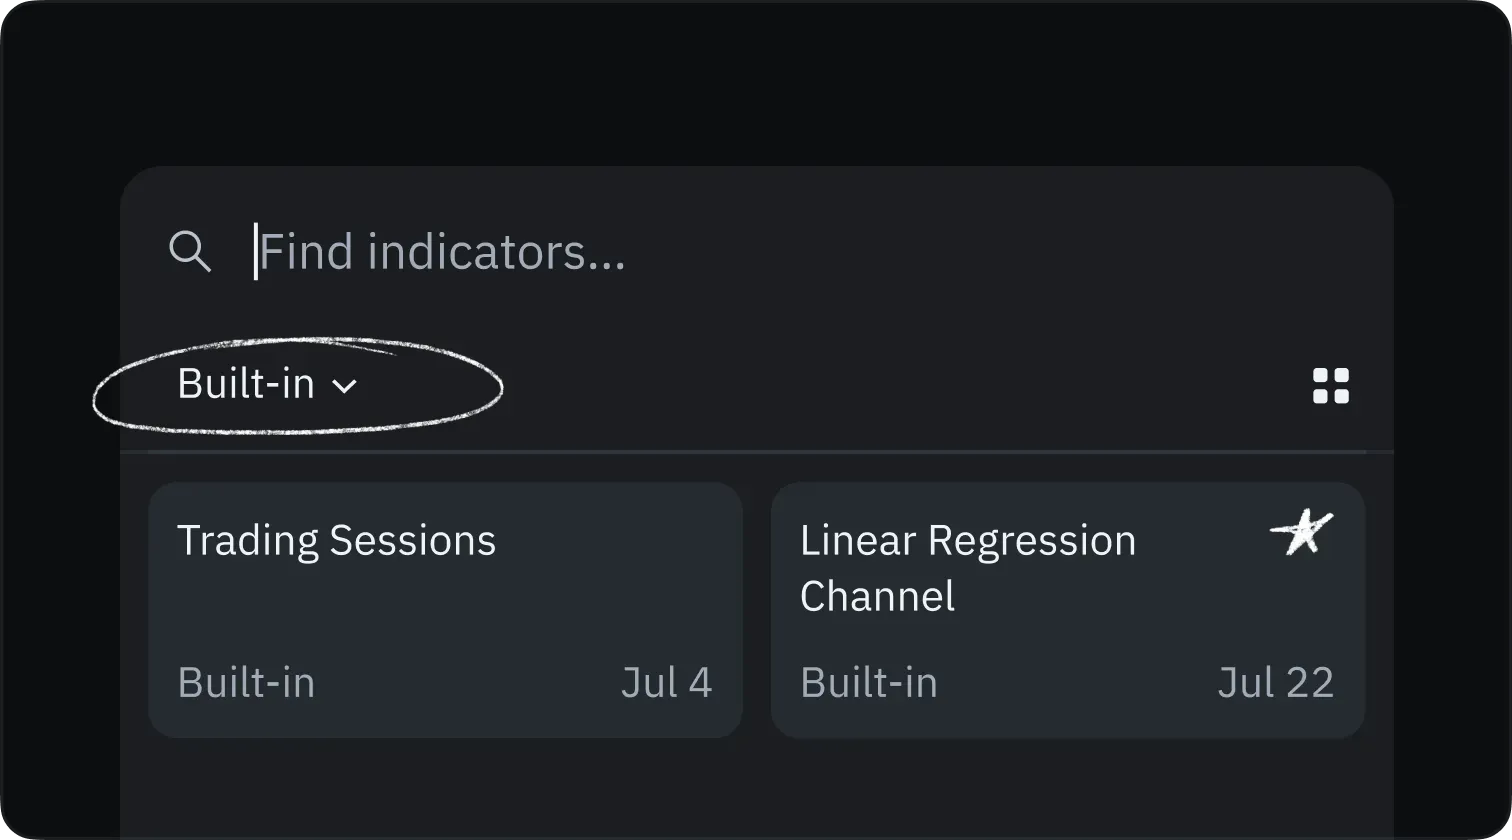
Task: Open the Trading Sessions indicator card
Action: [445, 610]
